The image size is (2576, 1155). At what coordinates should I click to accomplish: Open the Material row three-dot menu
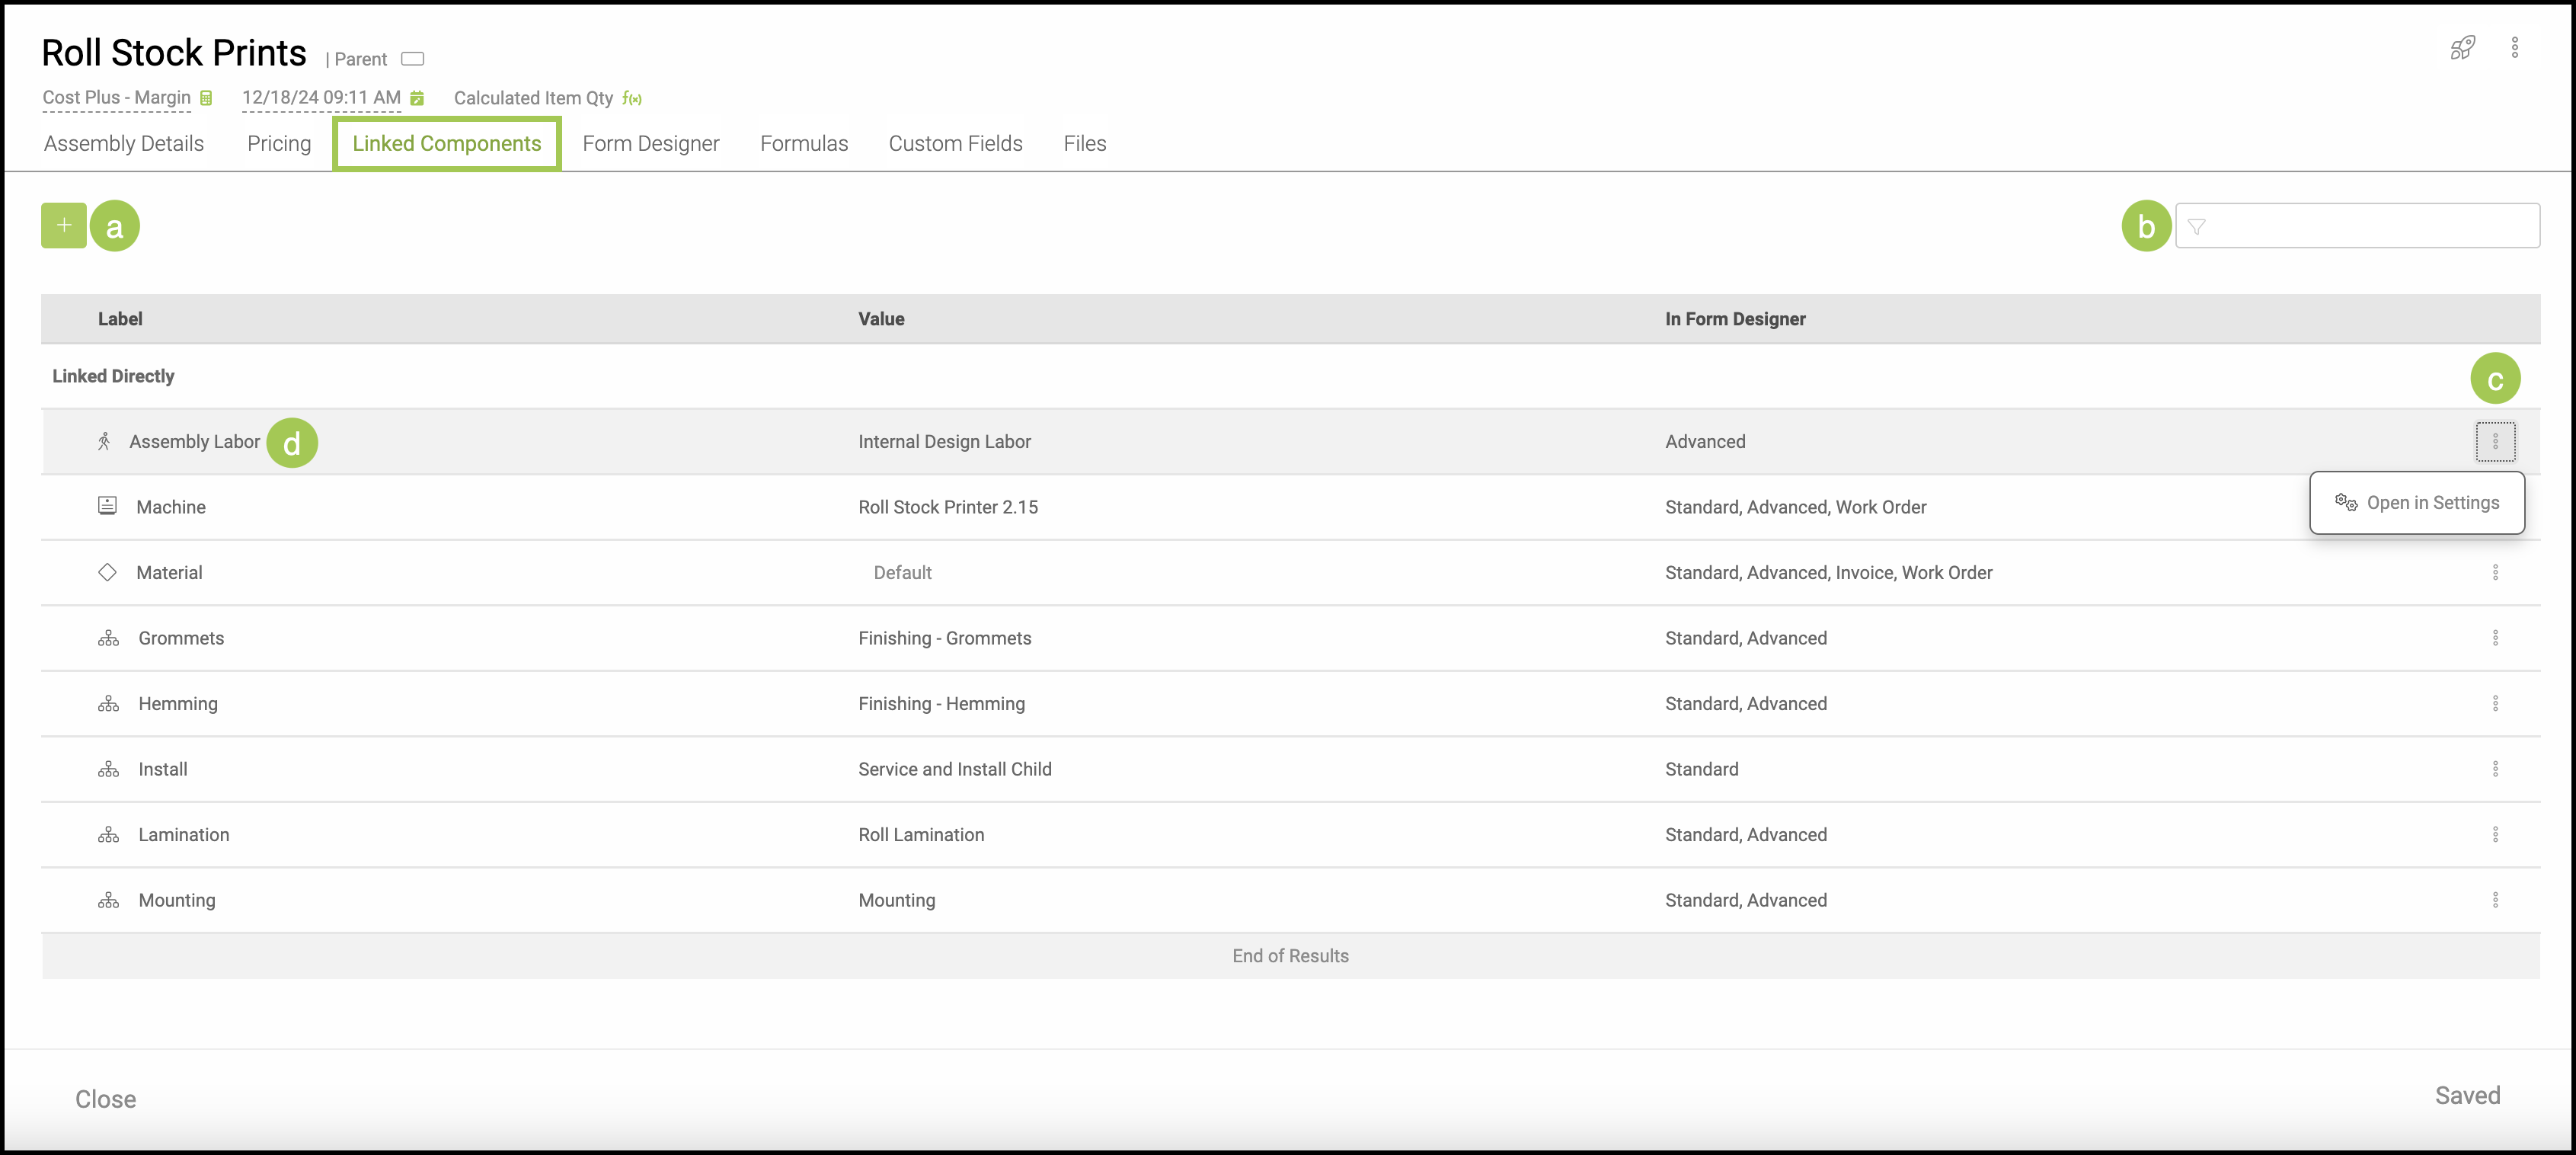2495,572
